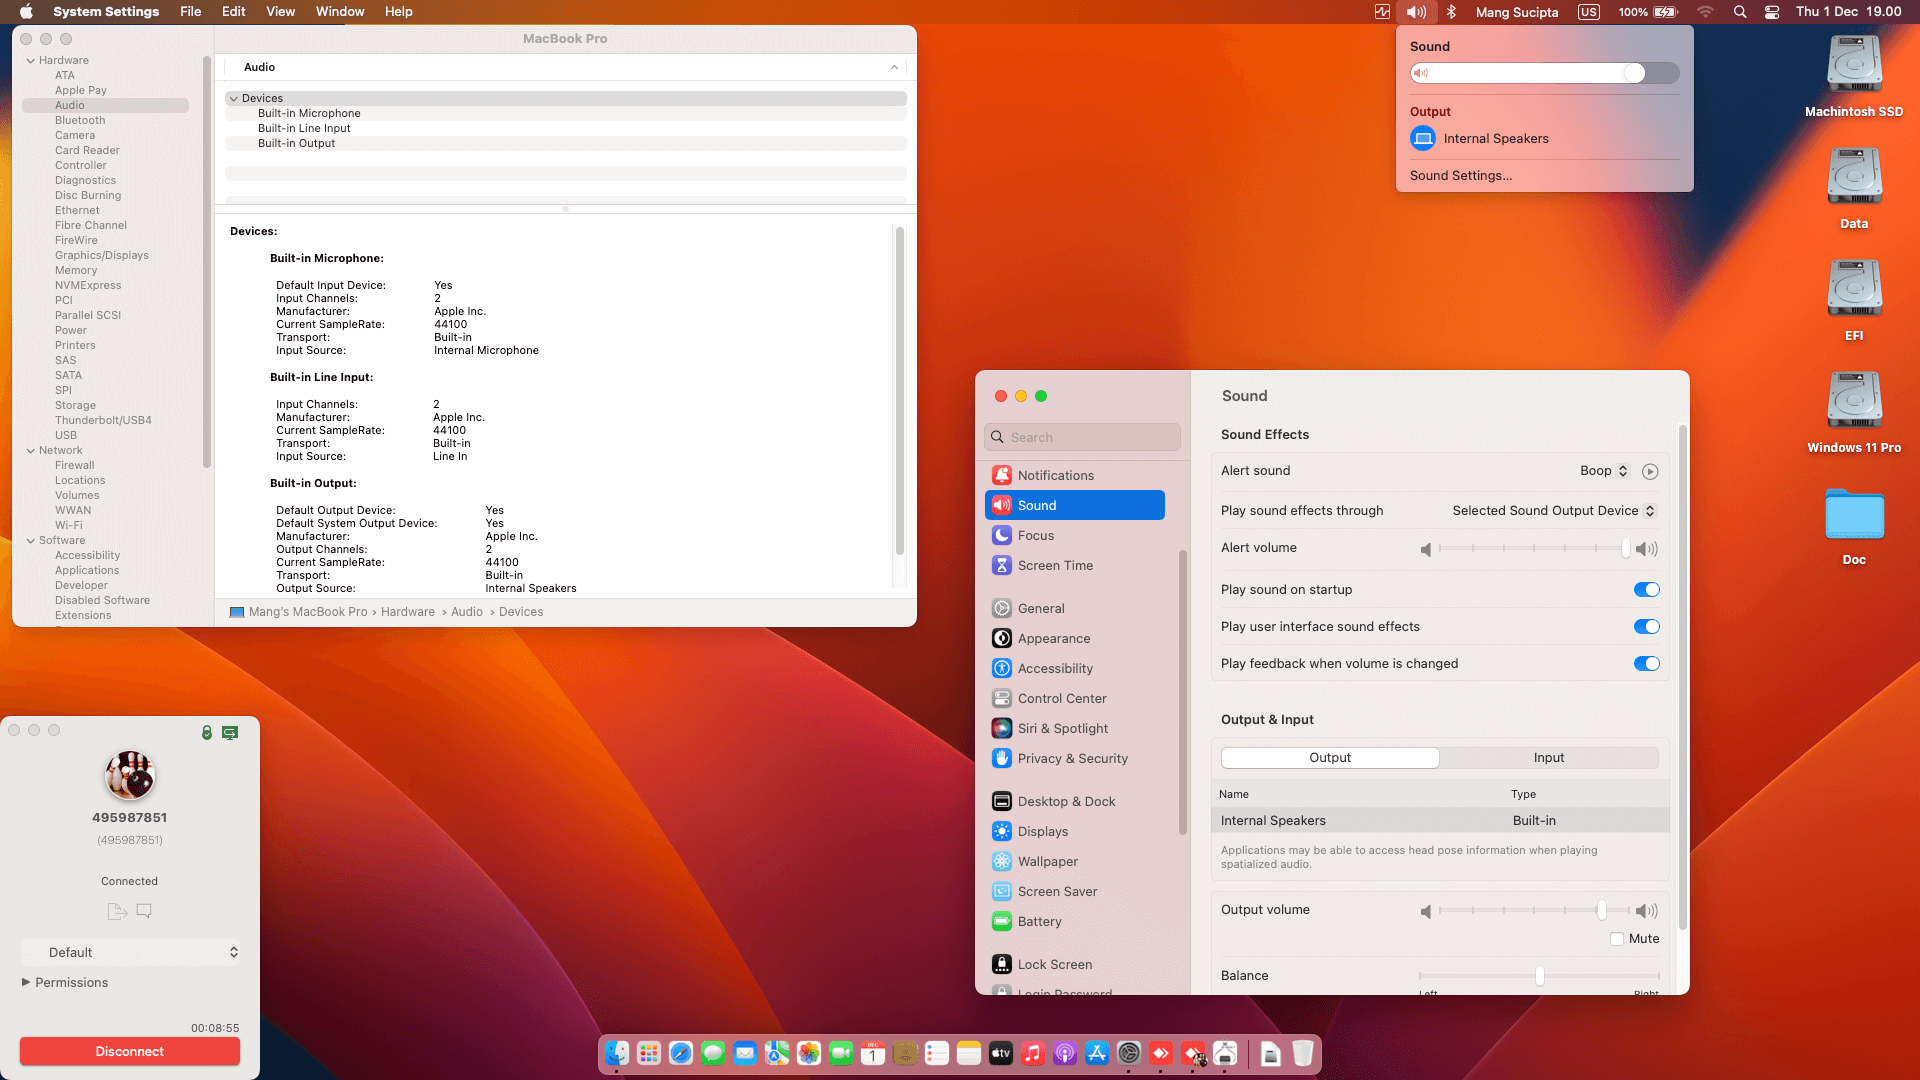The width and height of the screenshot is (1920, 1080).
Task: Select the Internal Speakers row in the output list
Action: [1440, 821]
